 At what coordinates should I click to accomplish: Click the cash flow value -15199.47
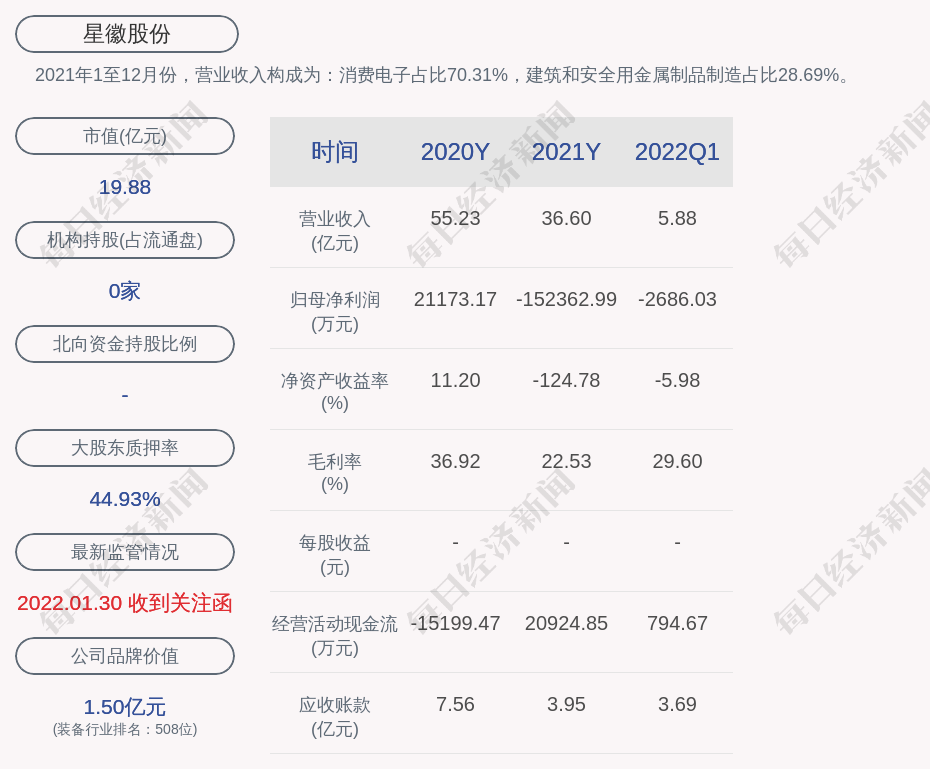[x=455, y=623]
